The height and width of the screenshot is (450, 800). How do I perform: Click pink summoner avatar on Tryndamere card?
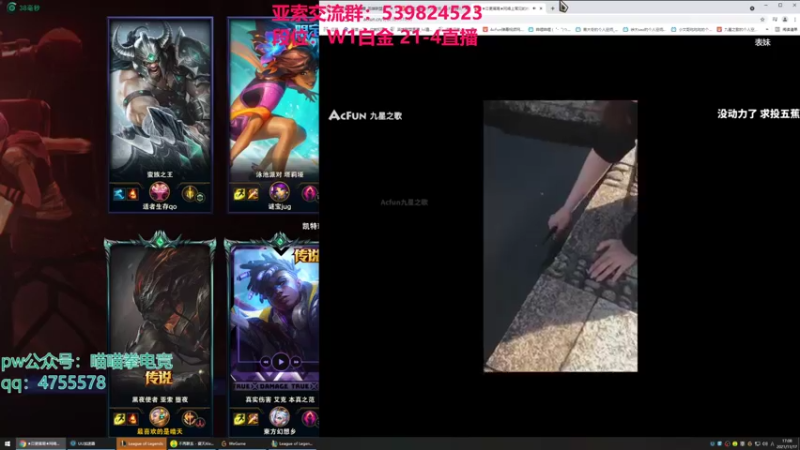[159, 192]
